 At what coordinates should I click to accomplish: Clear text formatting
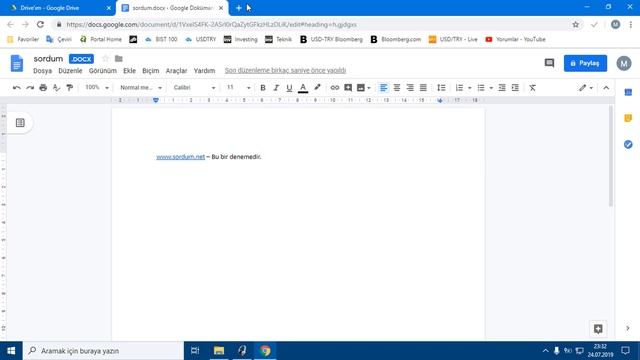(533, 88)
